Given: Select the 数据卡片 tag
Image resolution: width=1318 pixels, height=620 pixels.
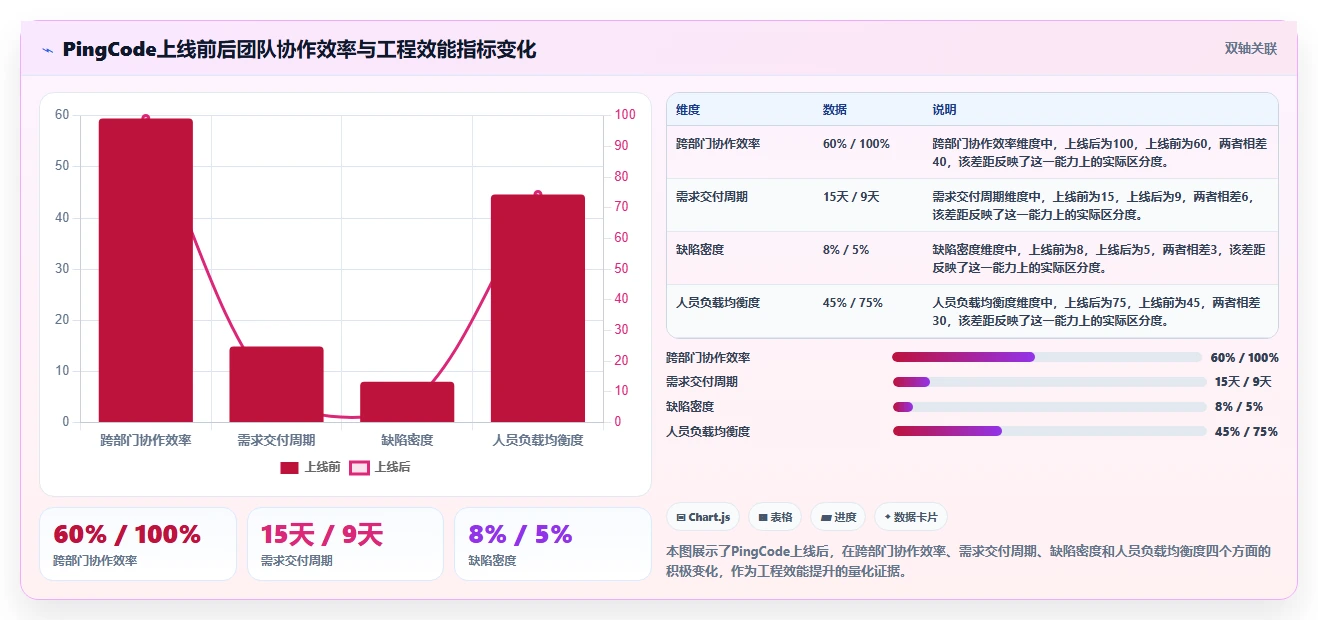Looking at the screenshot, I should click(910, 517).
